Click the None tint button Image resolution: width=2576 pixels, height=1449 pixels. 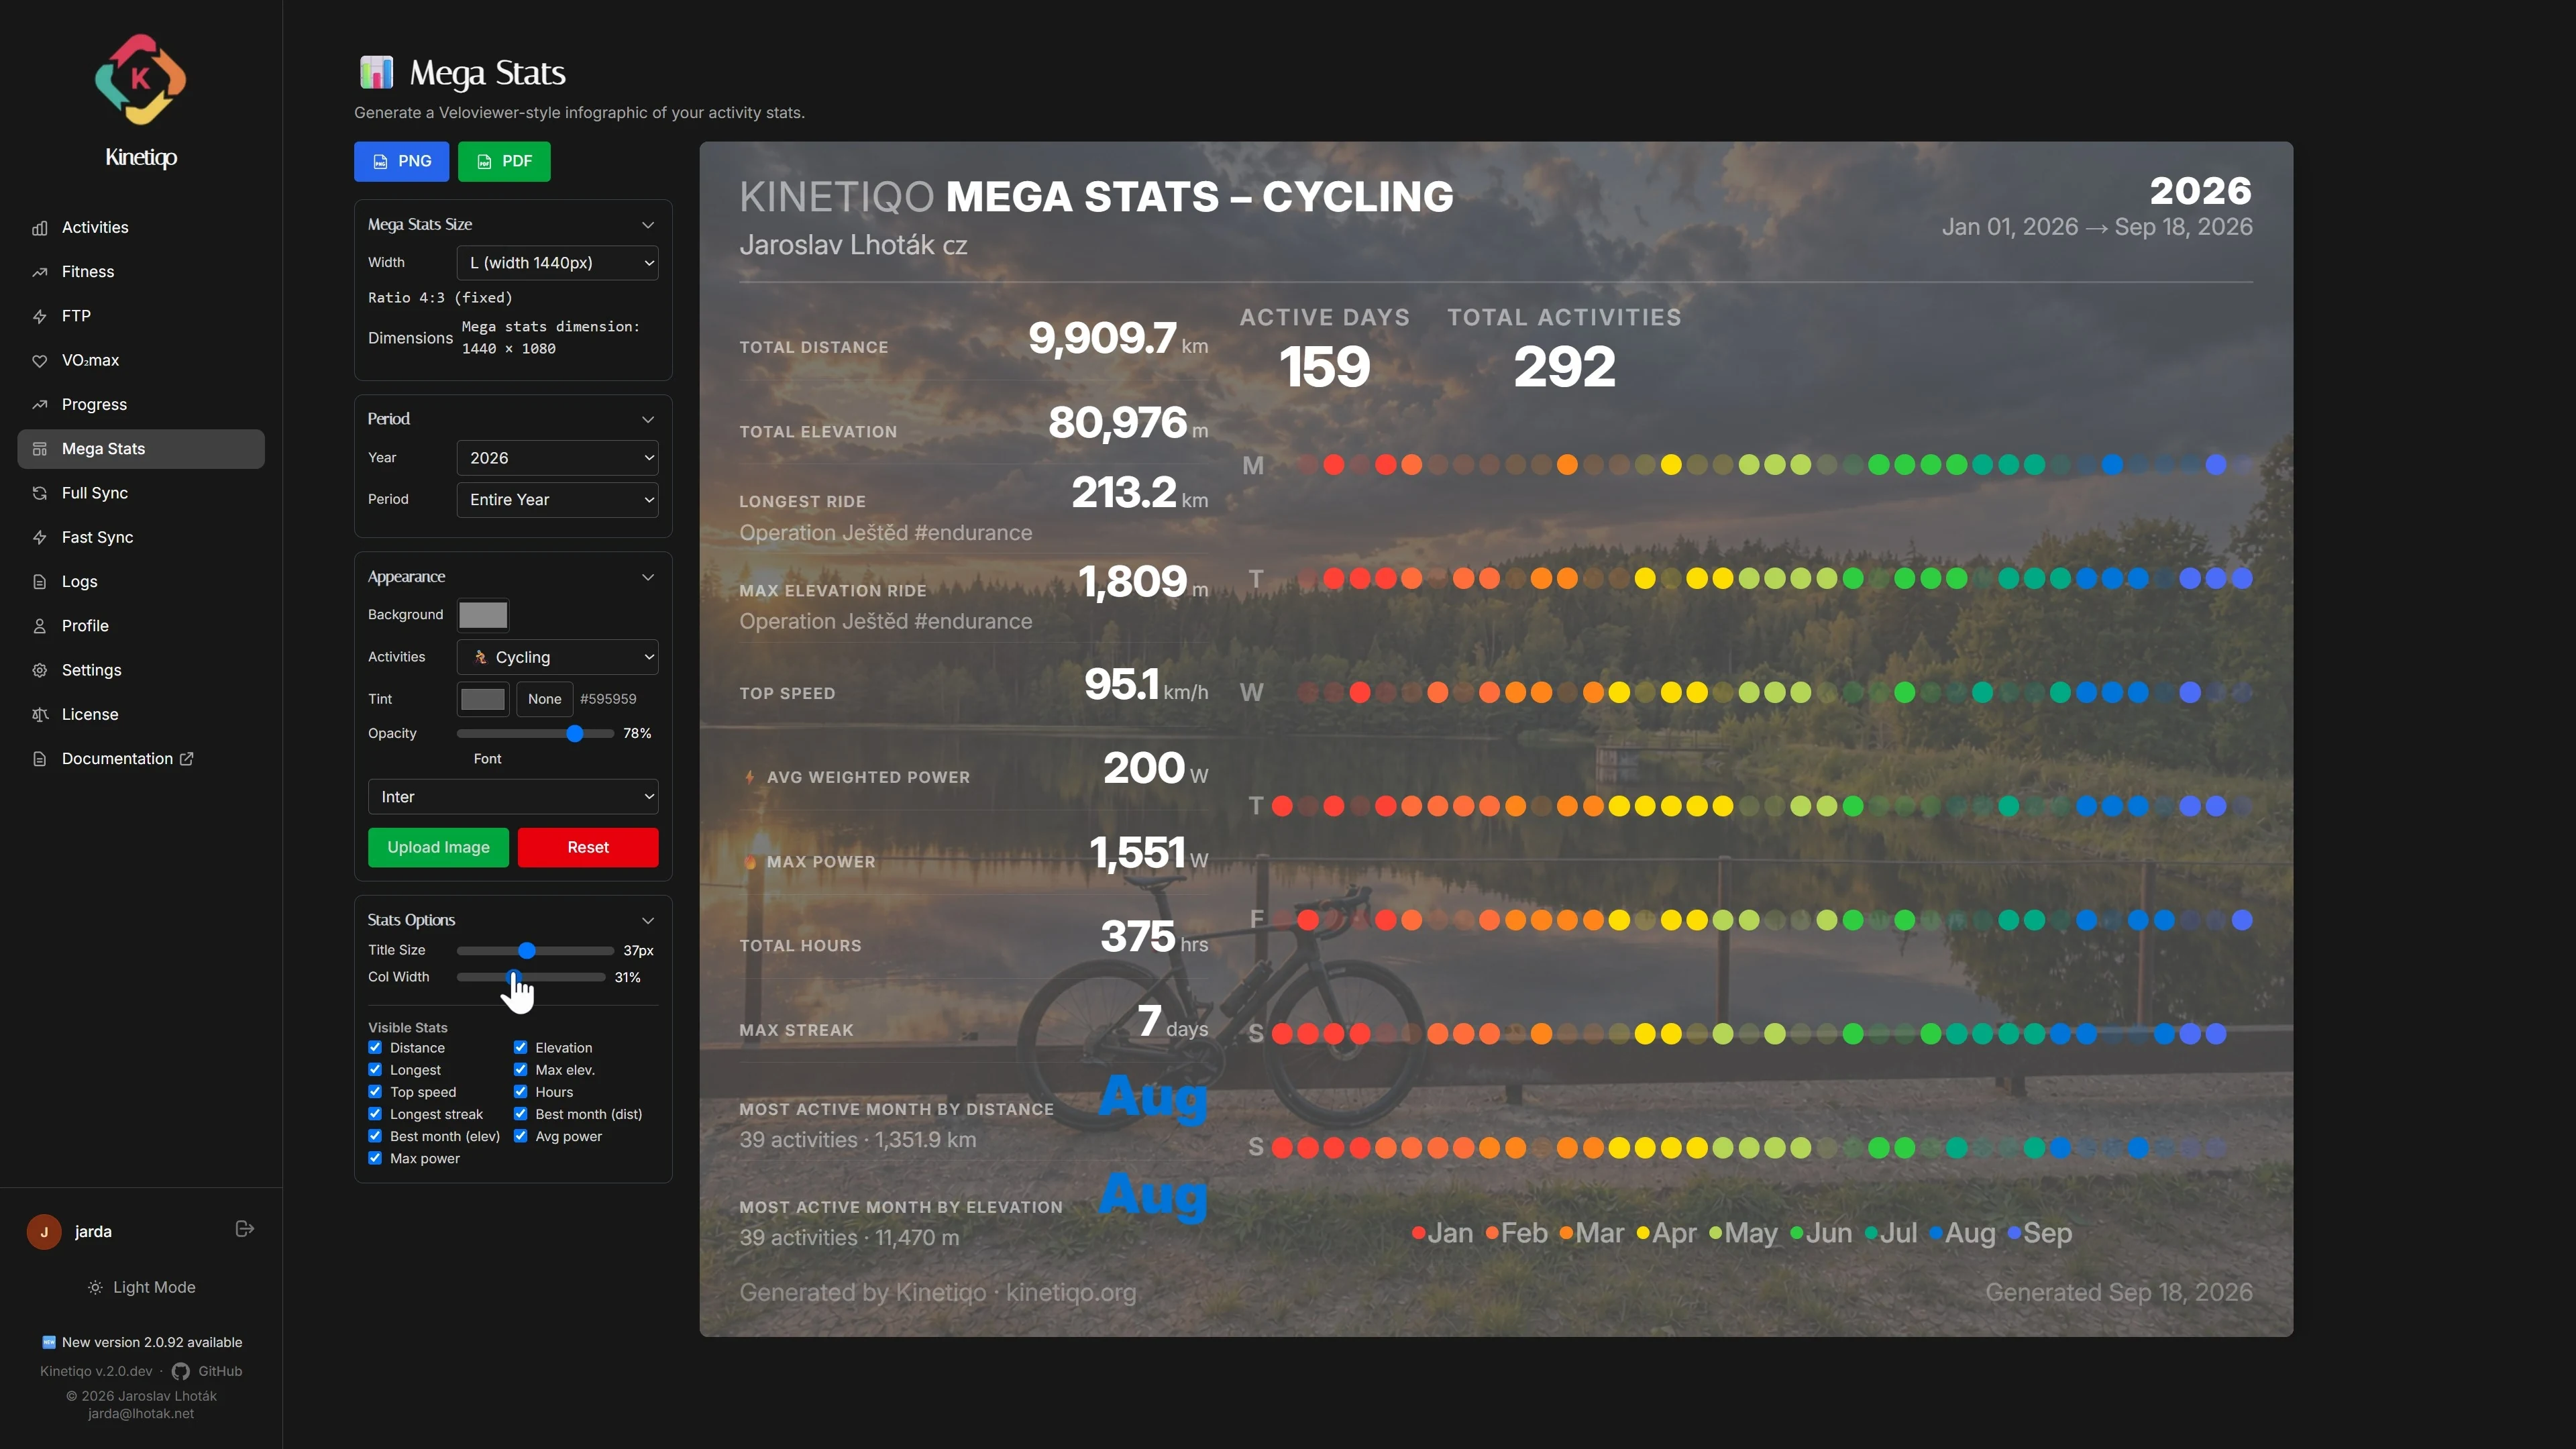544,699
